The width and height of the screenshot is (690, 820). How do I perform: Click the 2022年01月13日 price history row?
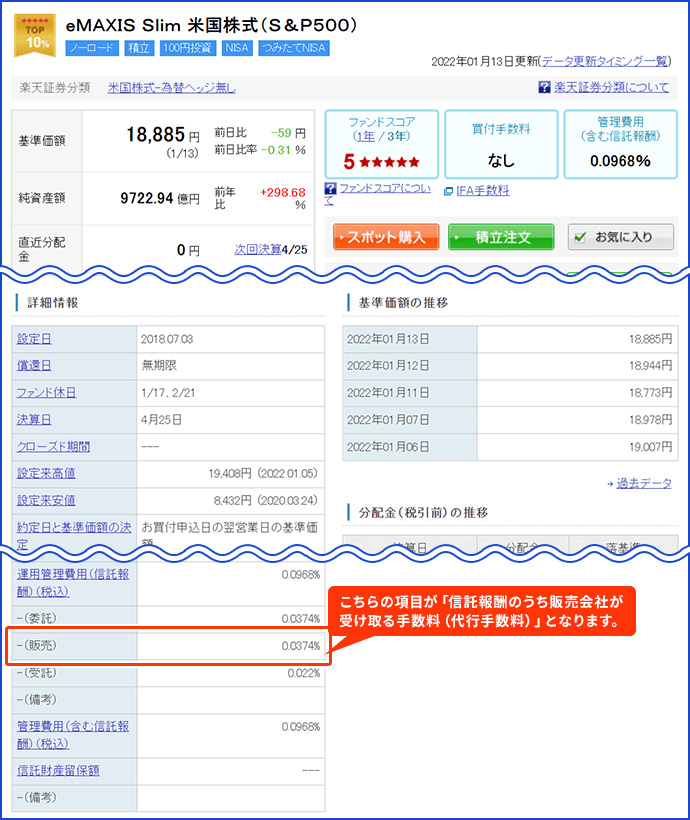tap(510, 339)
